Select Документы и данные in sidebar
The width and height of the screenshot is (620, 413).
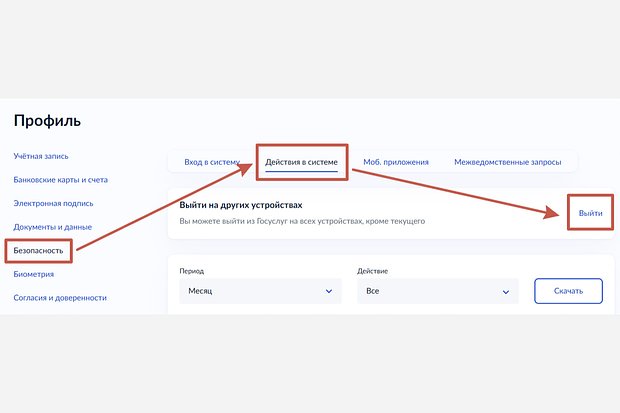tap(53, 227)
